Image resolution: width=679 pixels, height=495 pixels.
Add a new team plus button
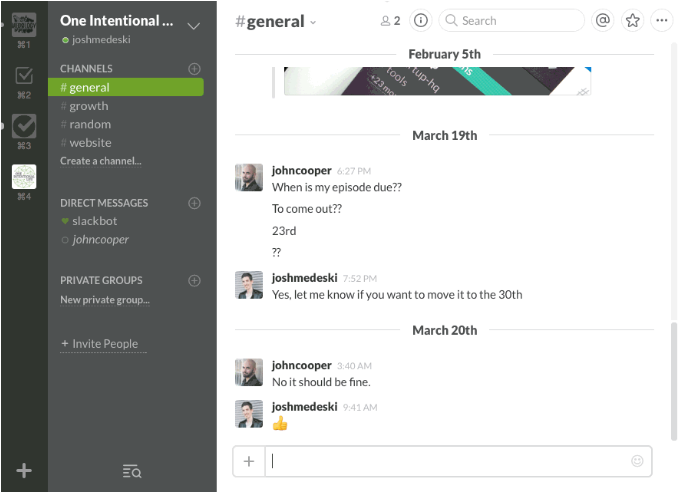[24, 471]
